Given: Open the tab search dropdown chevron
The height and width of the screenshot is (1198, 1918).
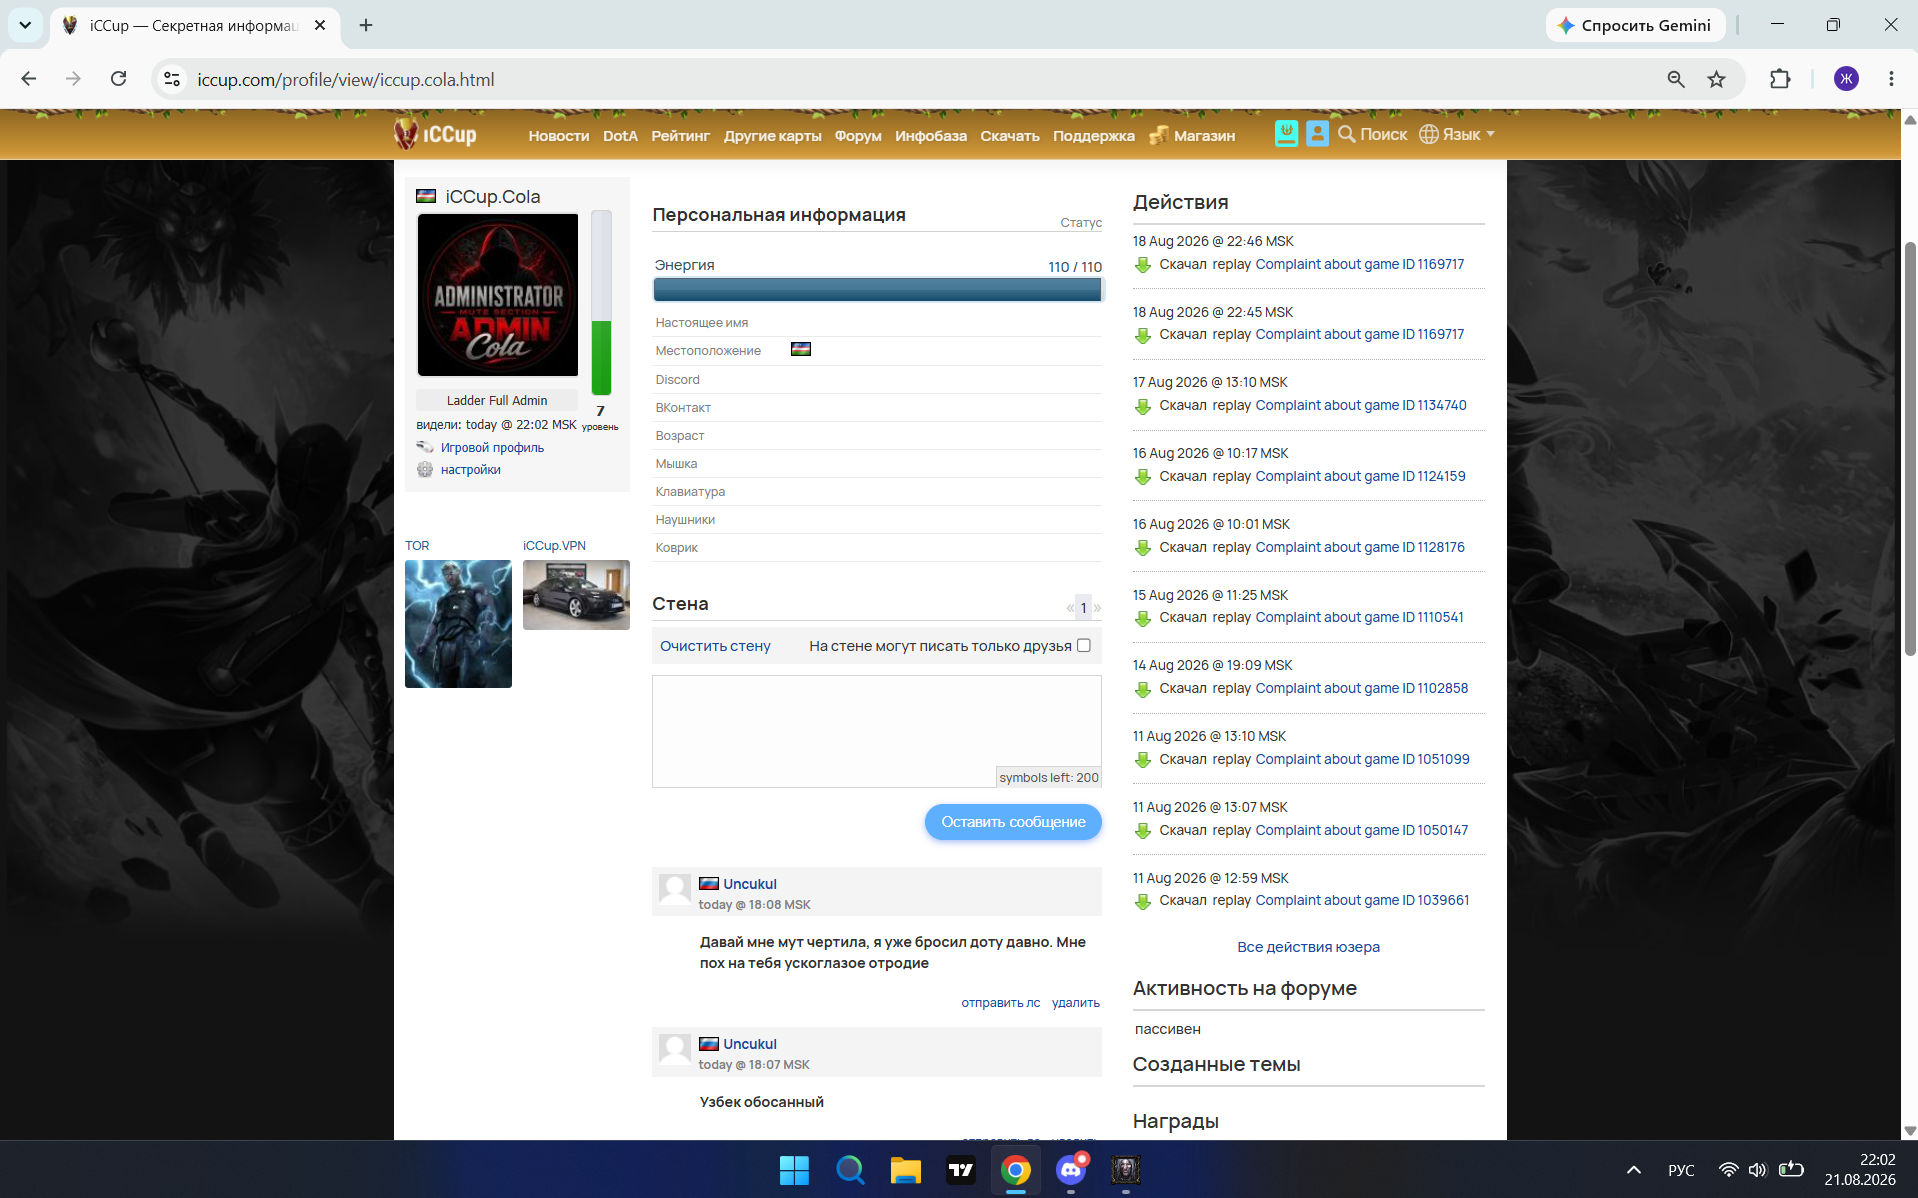Looking at the screenshot, I should point(25,25).
